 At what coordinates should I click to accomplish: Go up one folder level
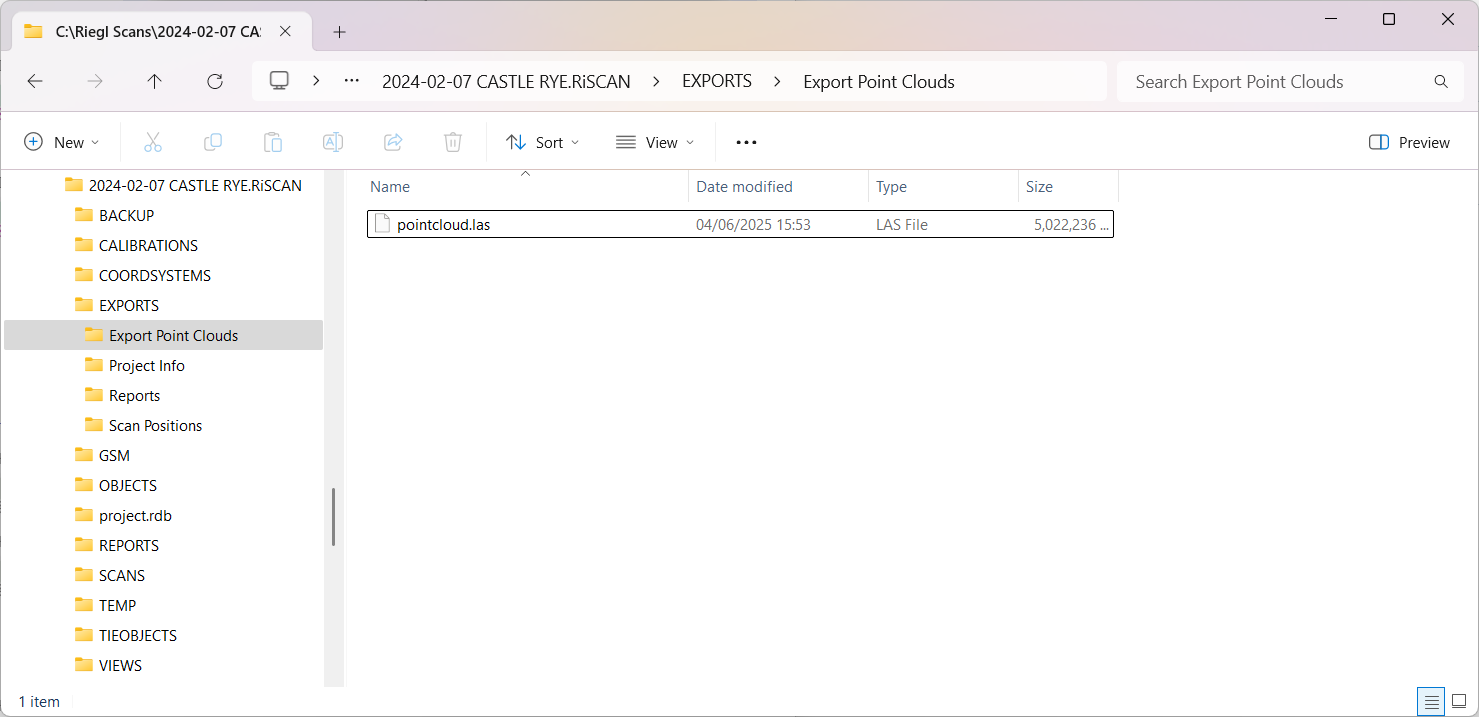(x=154, y=82)
